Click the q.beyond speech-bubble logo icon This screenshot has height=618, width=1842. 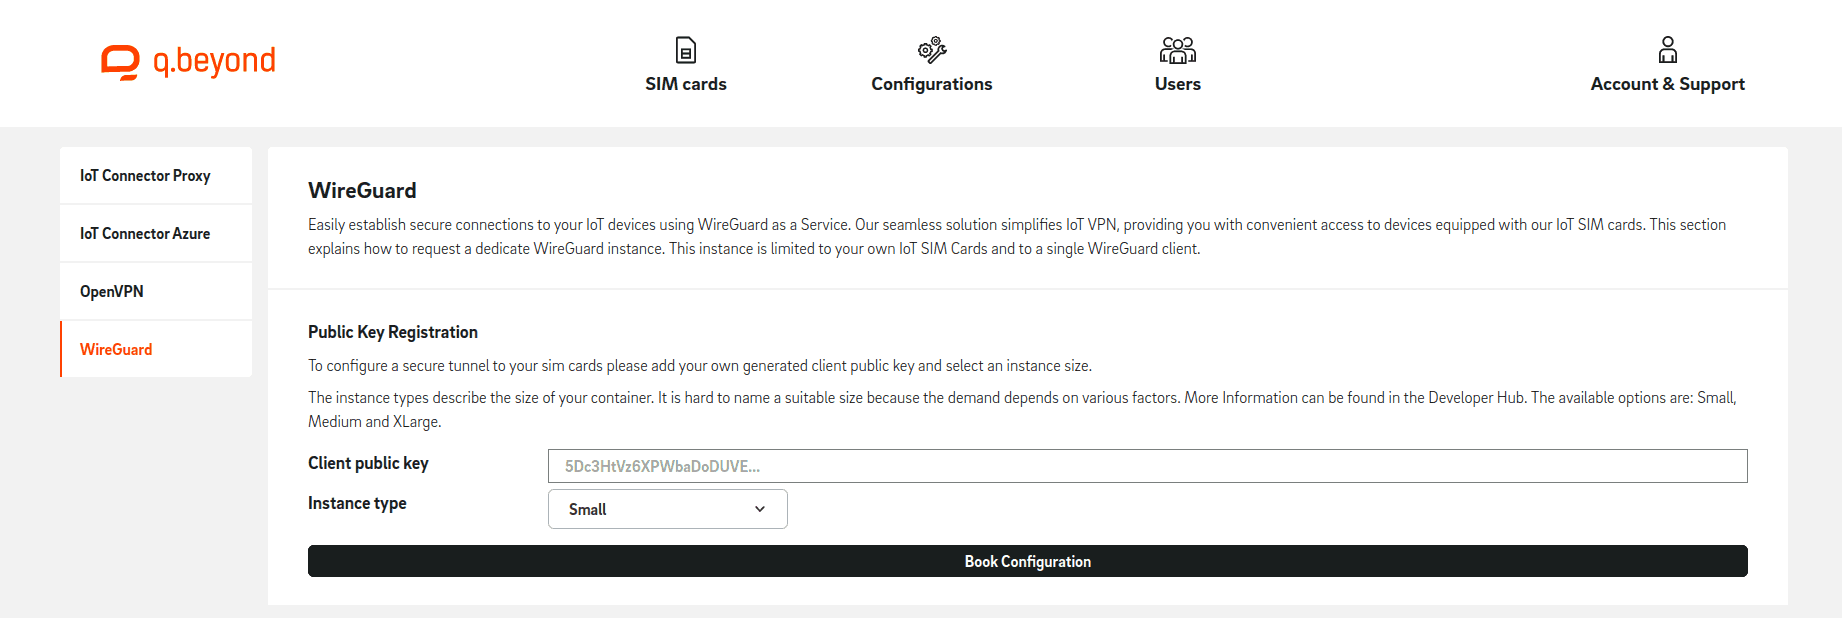[x=120, y=62]
